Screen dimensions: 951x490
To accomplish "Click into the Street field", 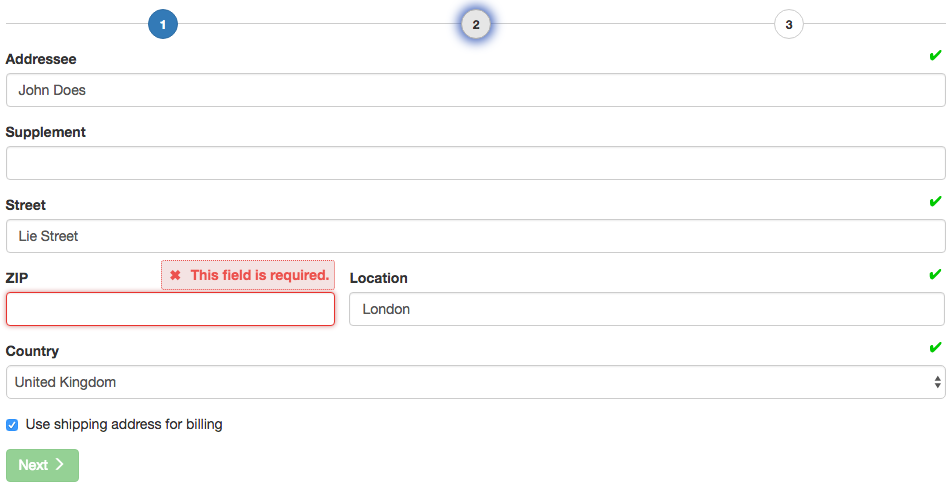I will (476, 236).
